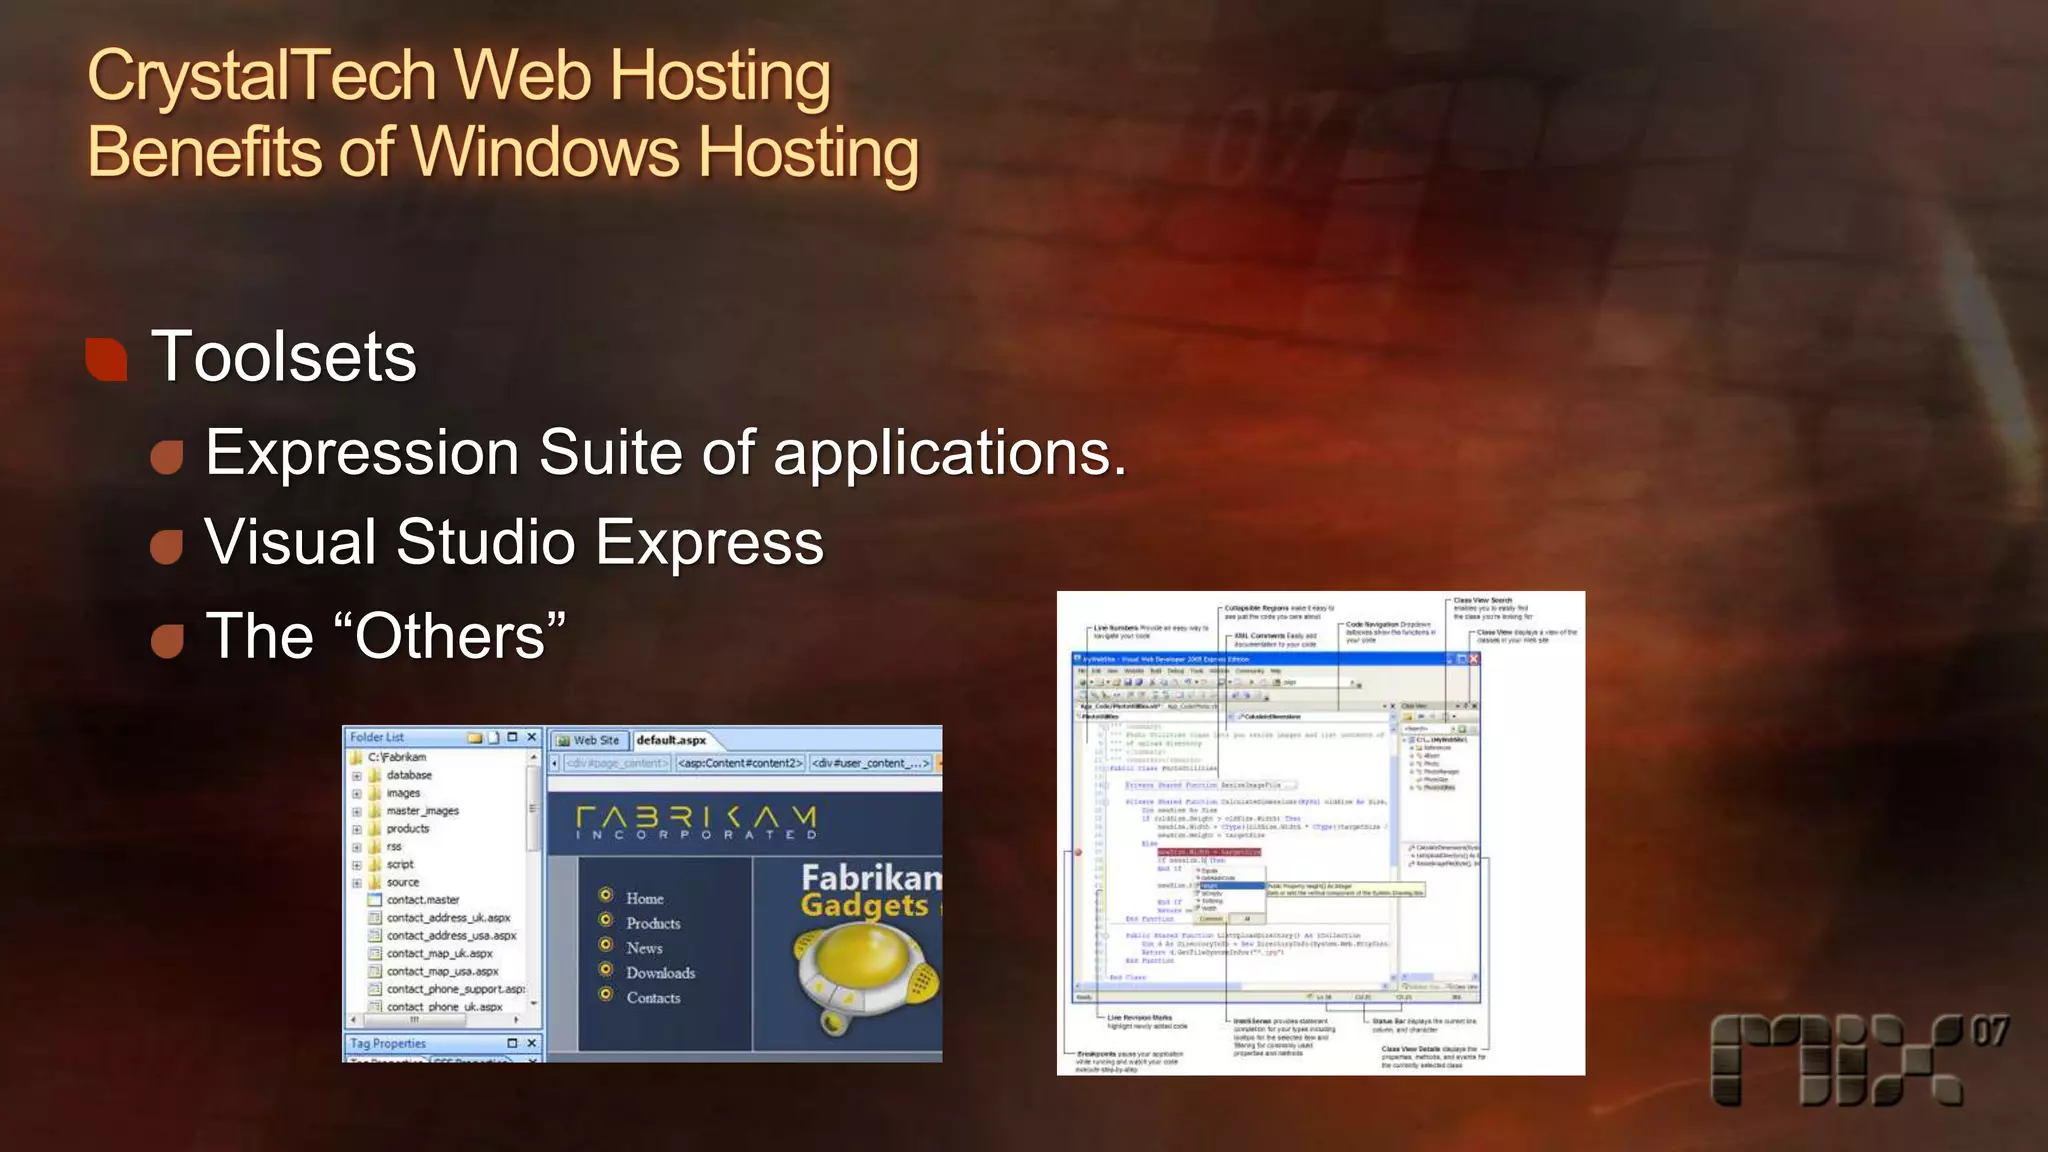
Task: Maximize the Tag Properties panel
Action: 513,1043
